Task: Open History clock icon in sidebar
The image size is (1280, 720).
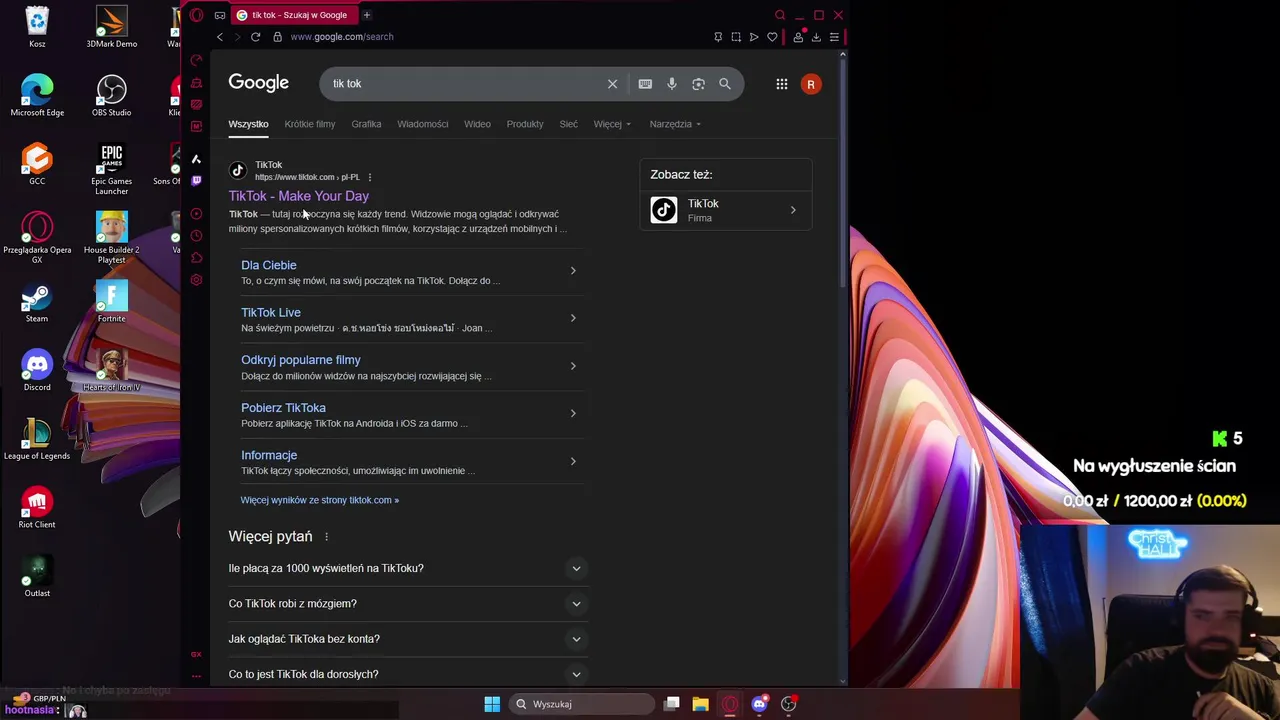Action: pos(196,236)
